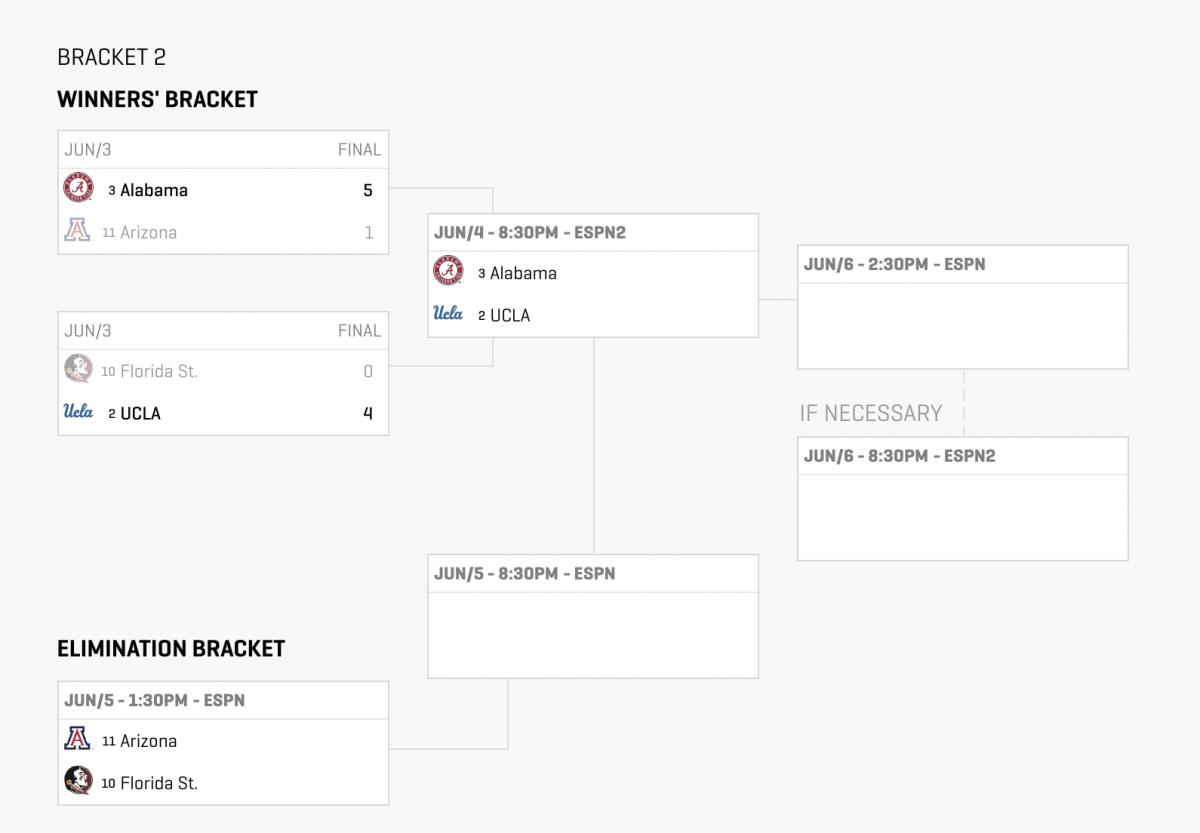Click Alabama's final score of 5
This screenshot has height=833, width=1200.
point(368,190)
